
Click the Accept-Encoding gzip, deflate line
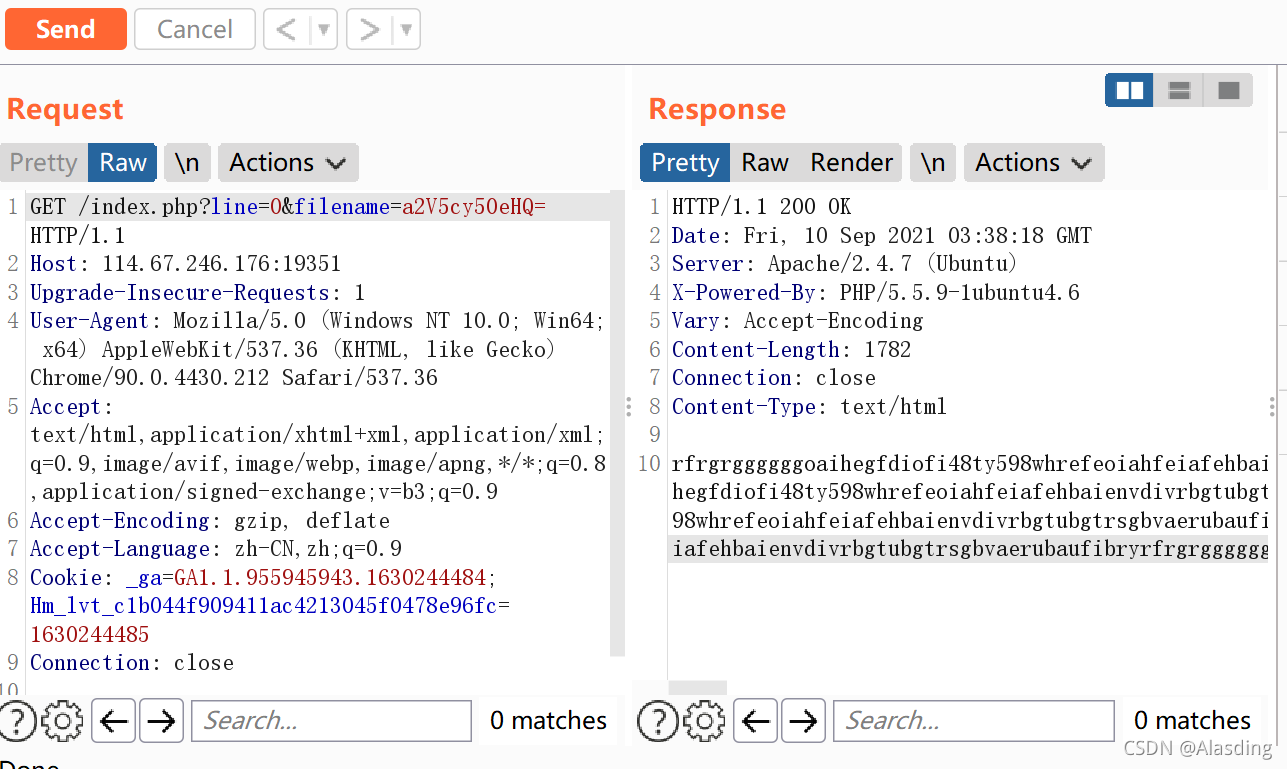210,521
